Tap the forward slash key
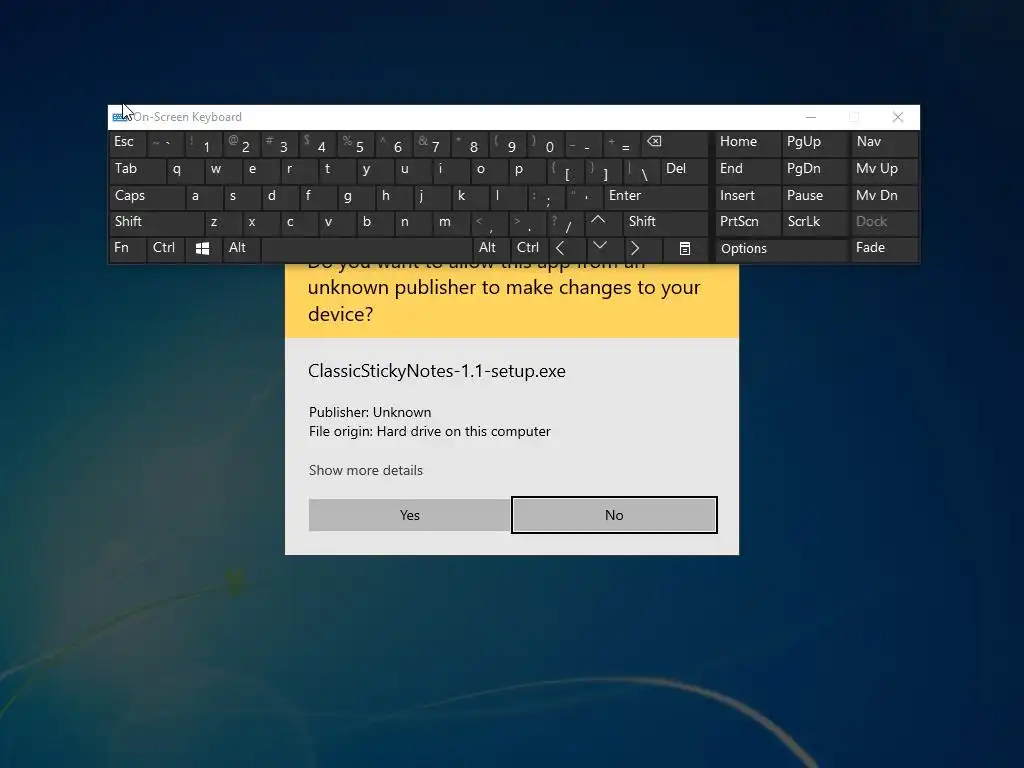Image resolution: width=1024 pixels, height=768 pixels. (566, 223)
